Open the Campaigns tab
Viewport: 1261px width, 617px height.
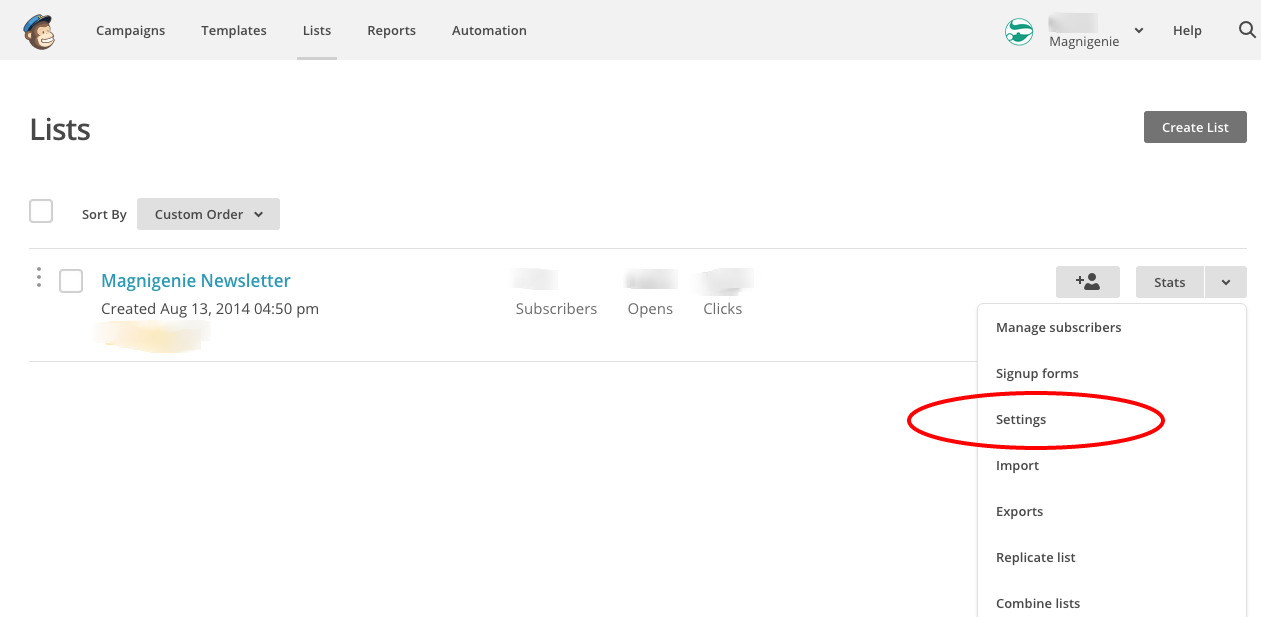pos(131,31)
